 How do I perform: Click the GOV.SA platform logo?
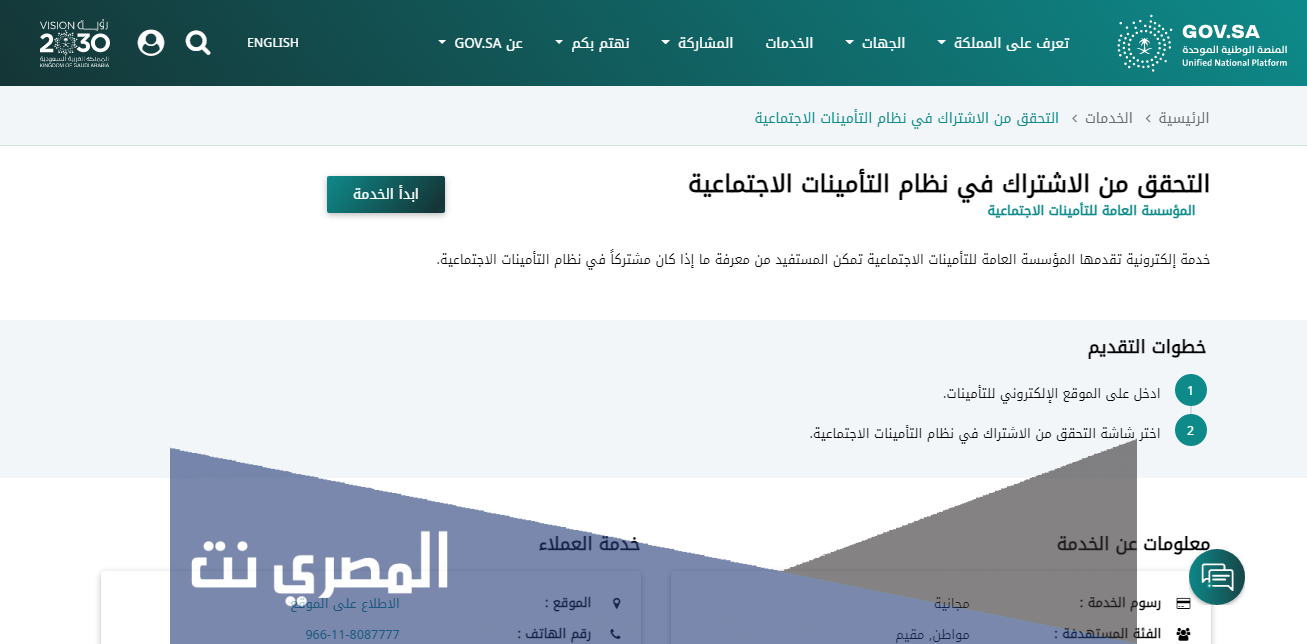click(x=1188, y=43)
